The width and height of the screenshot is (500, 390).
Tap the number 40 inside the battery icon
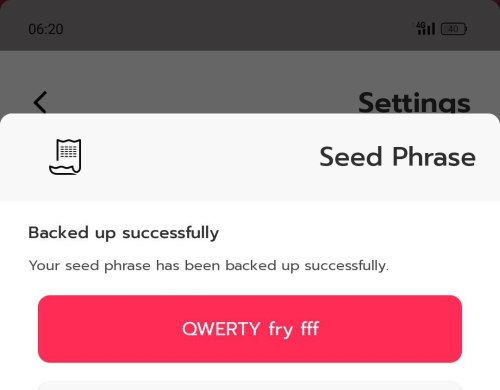coord(453,29)
